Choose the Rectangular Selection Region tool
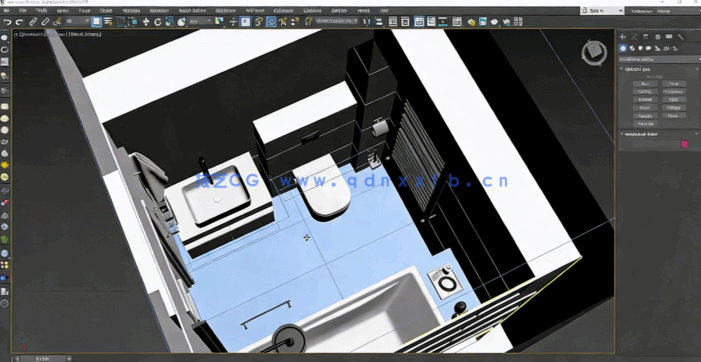This screenshot has height=362, width=701. [121, 21]
